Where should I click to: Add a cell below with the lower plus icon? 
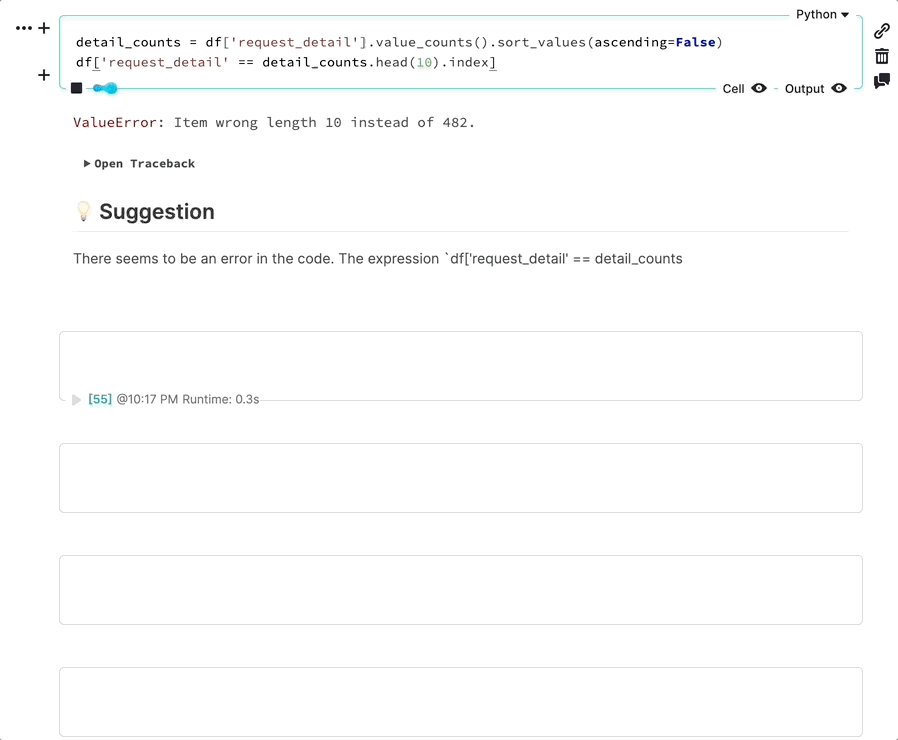44,75
